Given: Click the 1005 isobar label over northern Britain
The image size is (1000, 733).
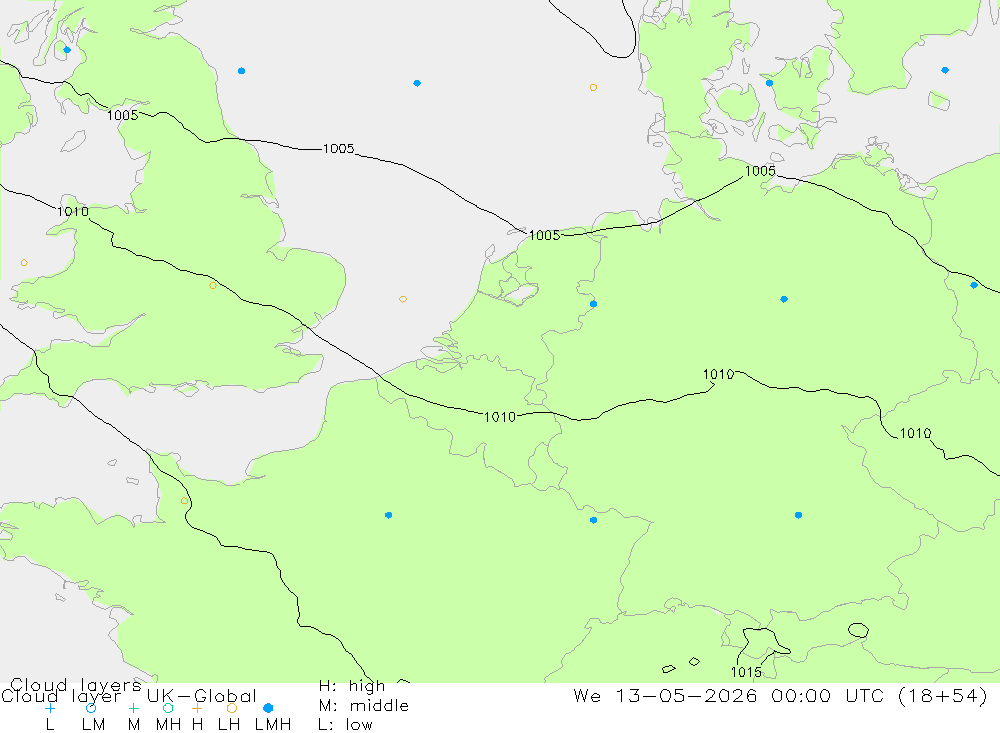Looking at the screenshot, I should pos(122,115).
